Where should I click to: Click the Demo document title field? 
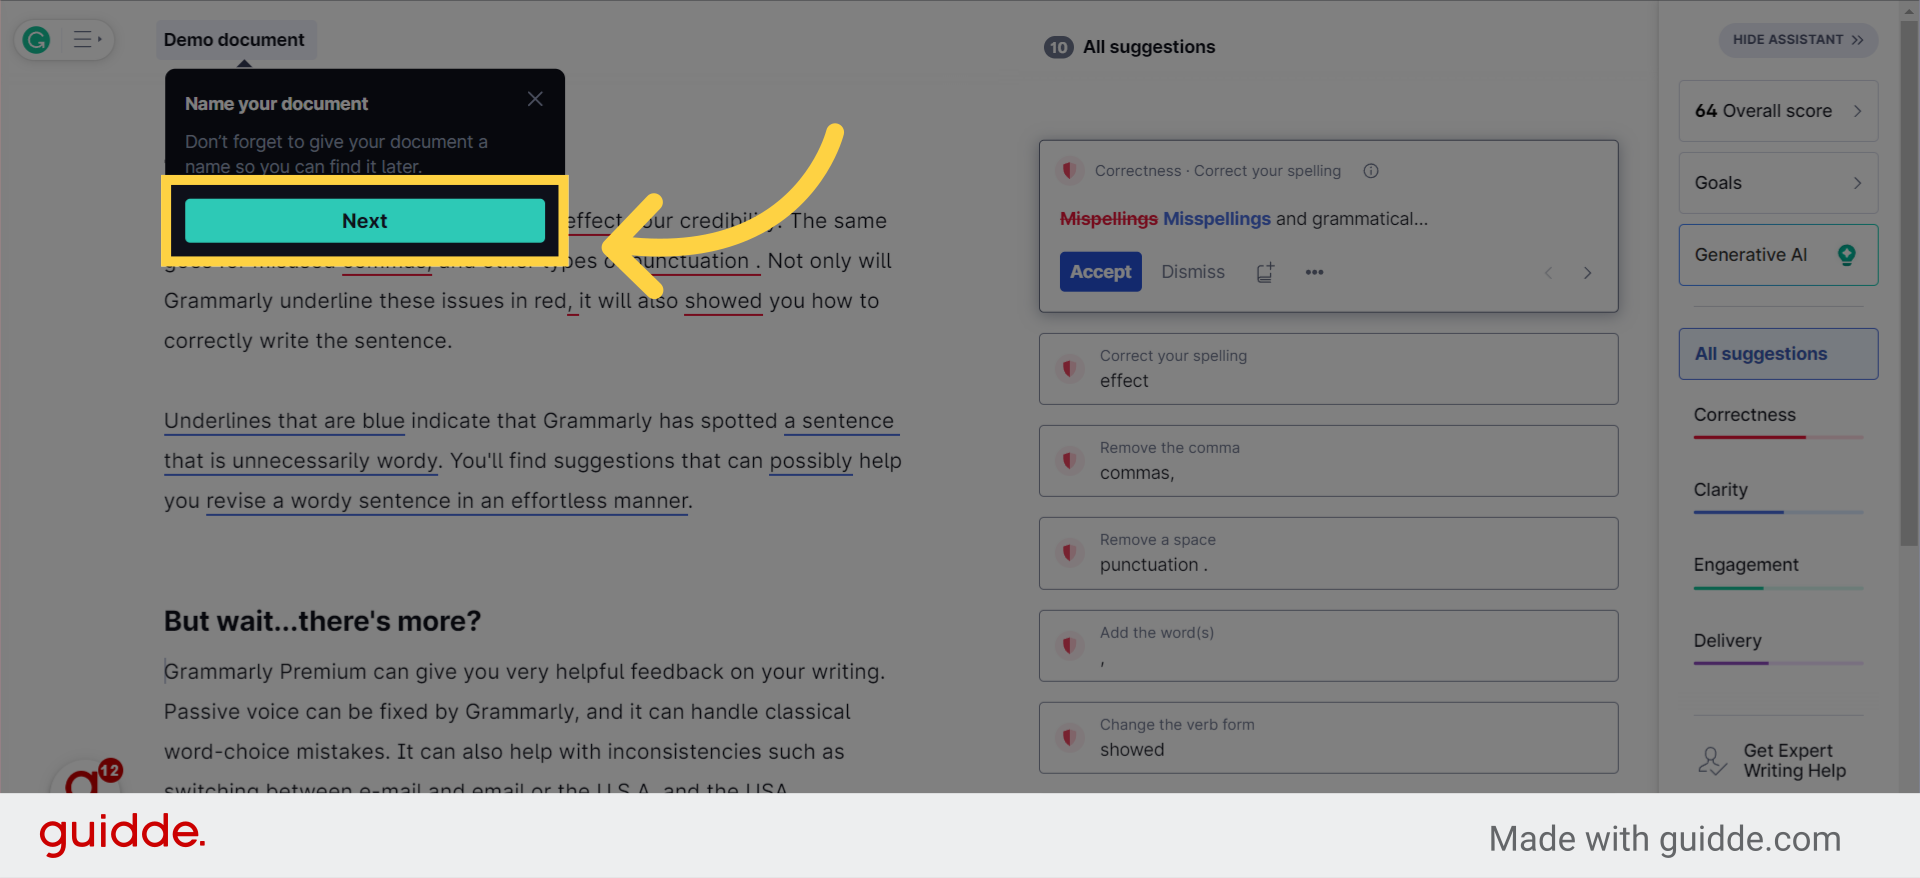(234, 40)
